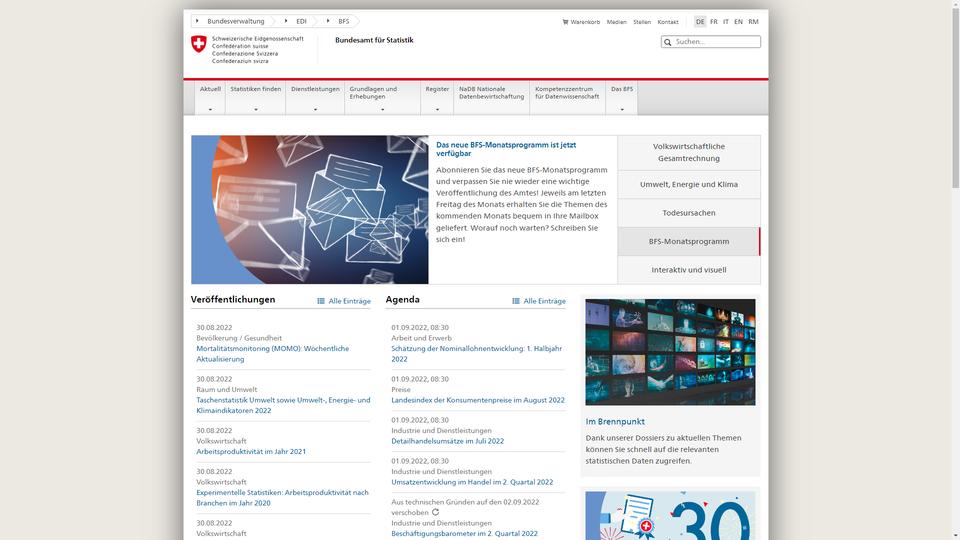Open Beschäftigungsbarometer im 2. Quartal 2022

click(464, 534)
